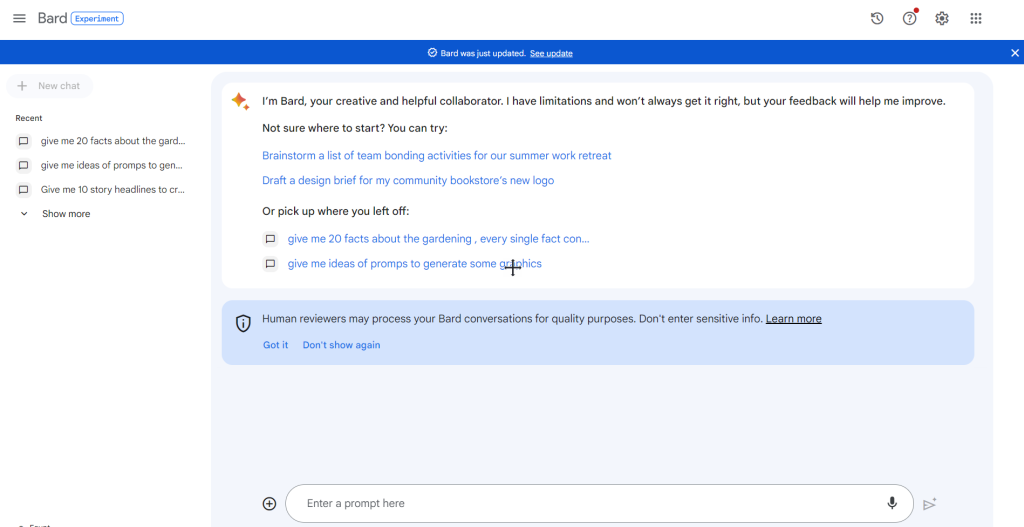Screen dimensions: 1024x527
Task: Resume the 20 gardening facts conversation
Action: pyautogui.click(x=438, y=239)
